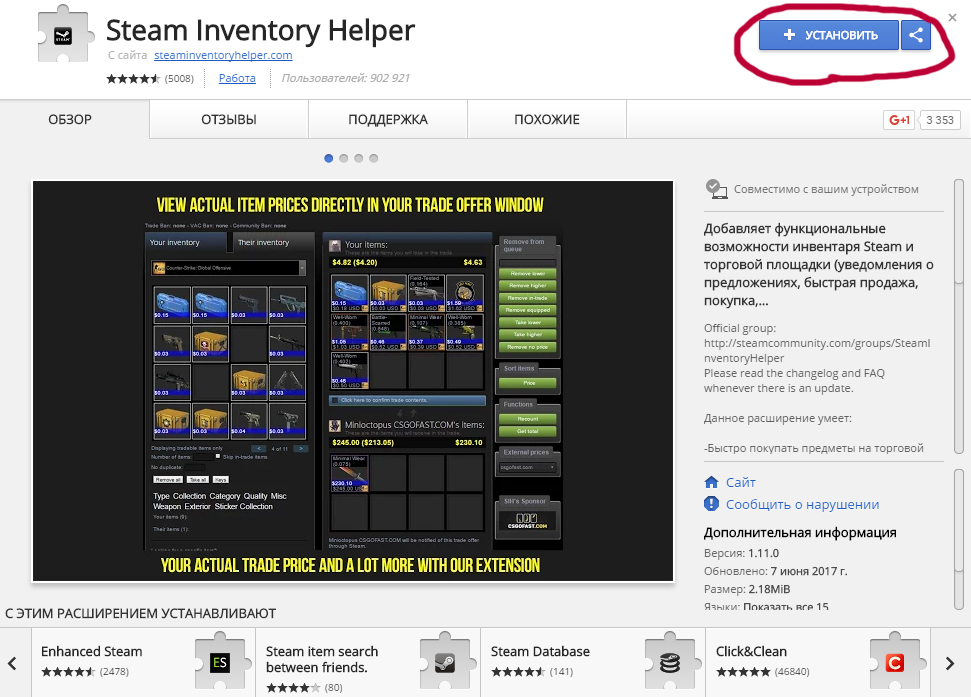Image resolution: width=971 pixels, height=697 pixels.
Task: Click the Размер: 2.18MiB line
Action: coord(747,589)
